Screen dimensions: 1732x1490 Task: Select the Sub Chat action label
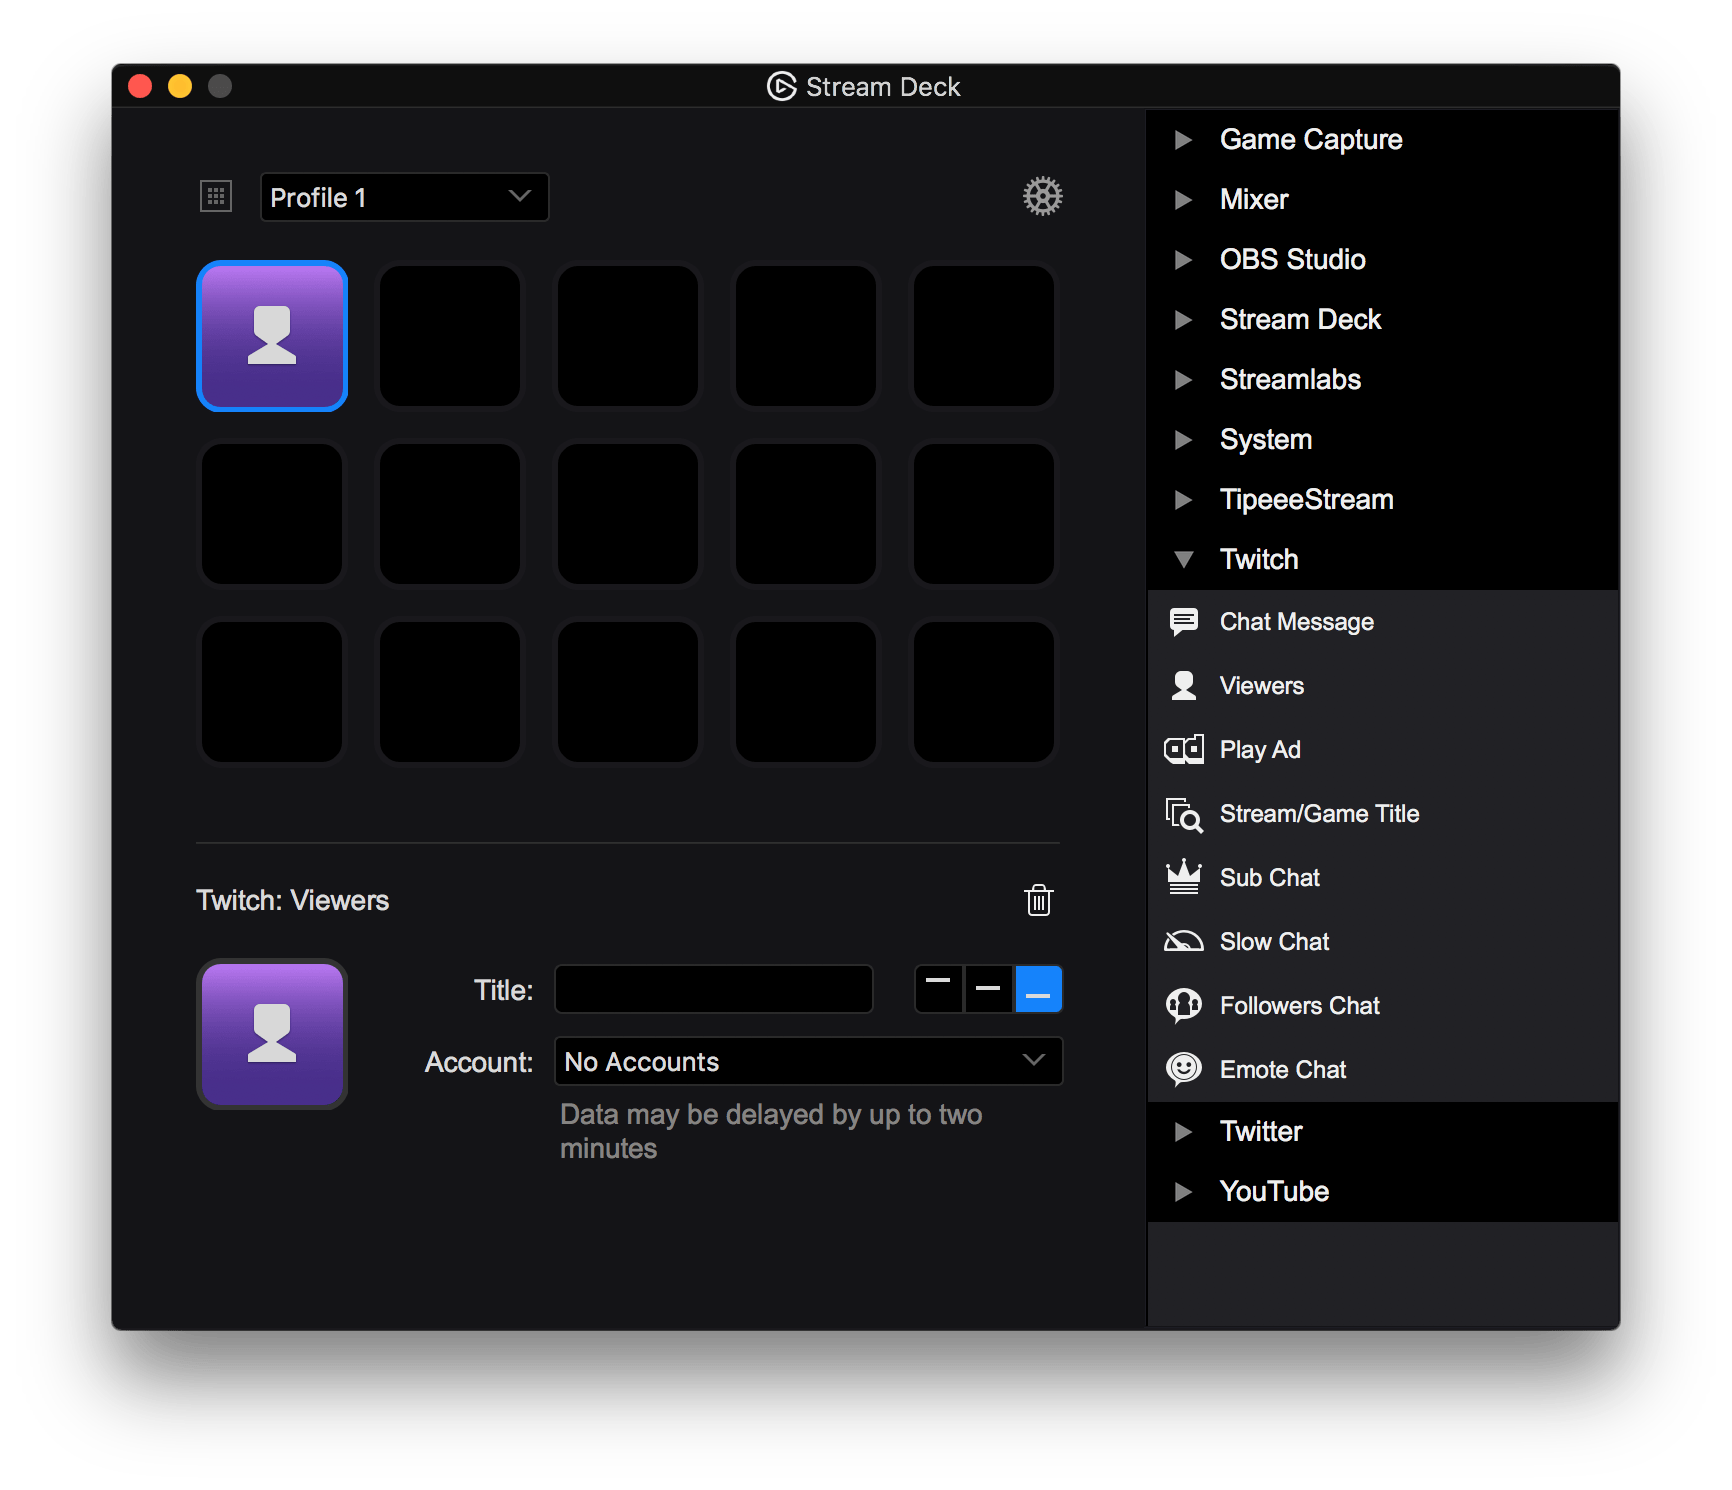1270,878
